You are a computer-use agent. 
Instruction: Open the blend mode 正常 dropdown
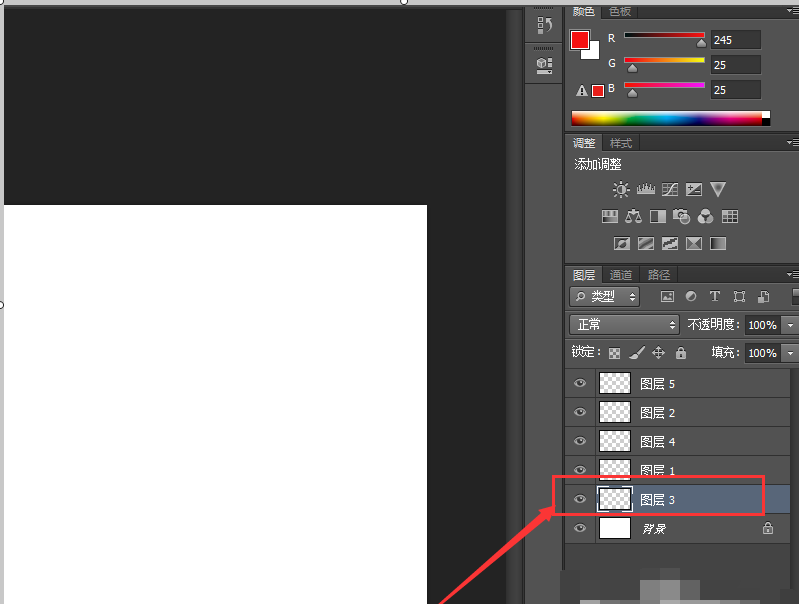624,325
